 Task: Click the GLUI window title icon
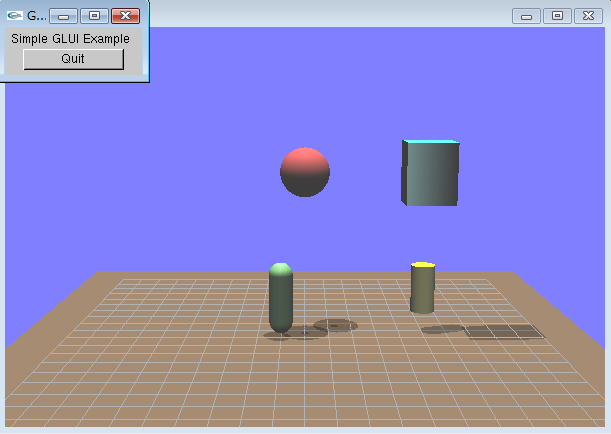pos(15,16)
